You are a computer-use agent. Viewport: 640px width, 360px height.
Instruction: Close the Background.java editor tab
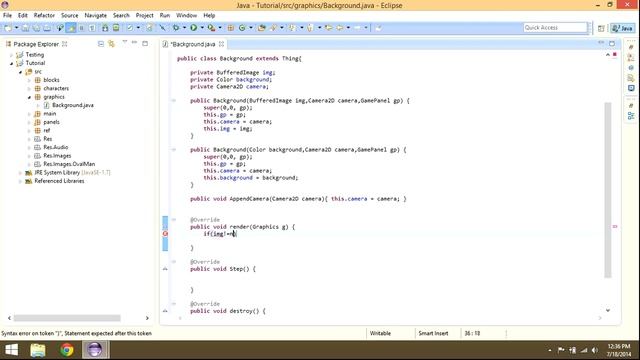pos(221,44)
